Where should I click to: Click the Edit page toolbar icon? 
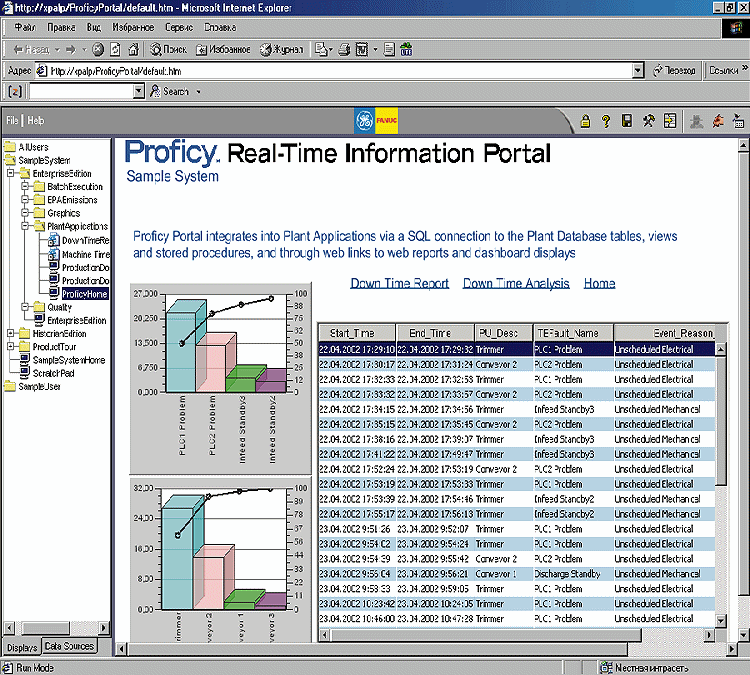[362, 49]
